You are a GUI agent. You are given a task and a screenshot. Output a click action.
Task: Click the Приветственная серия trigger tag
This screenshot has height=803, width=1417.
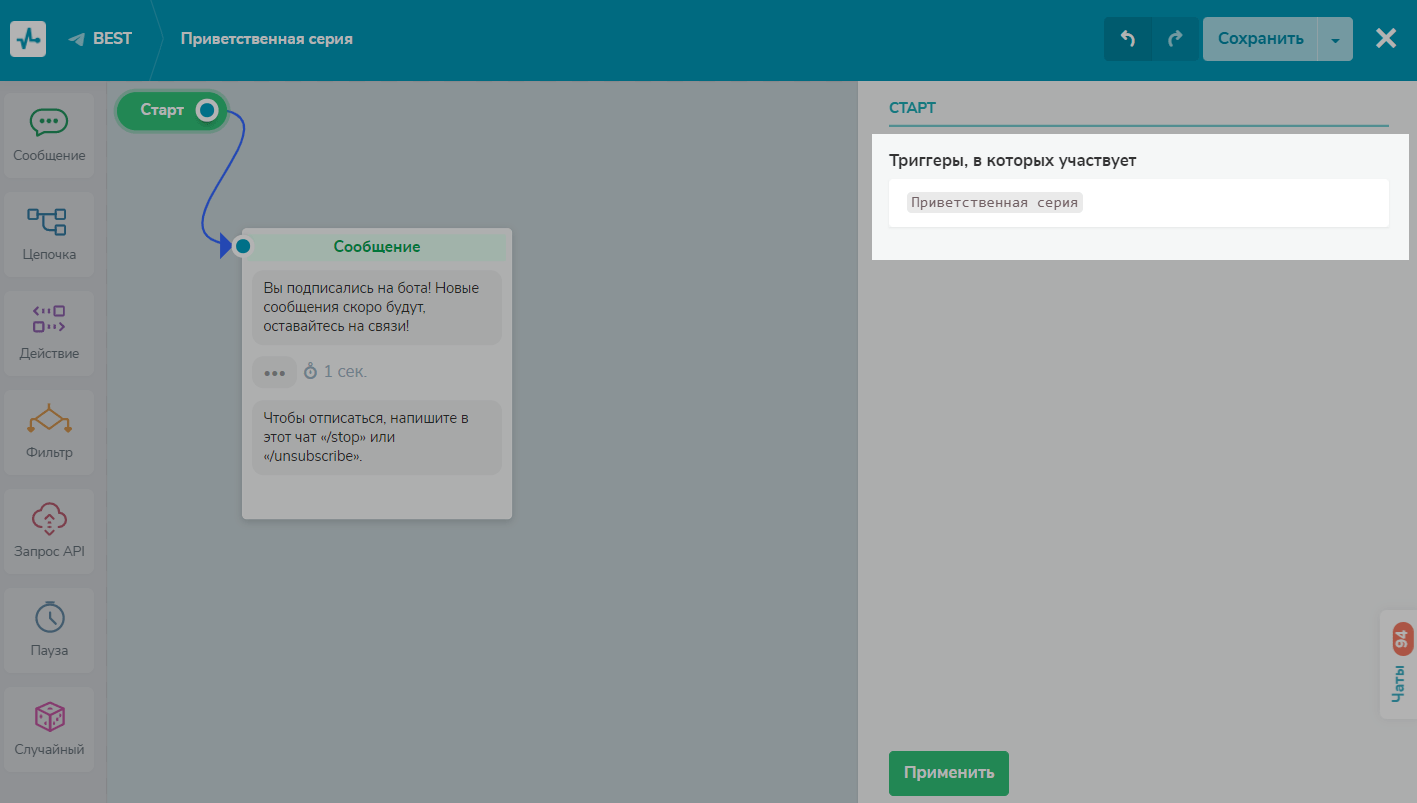(x=995, y=202)
